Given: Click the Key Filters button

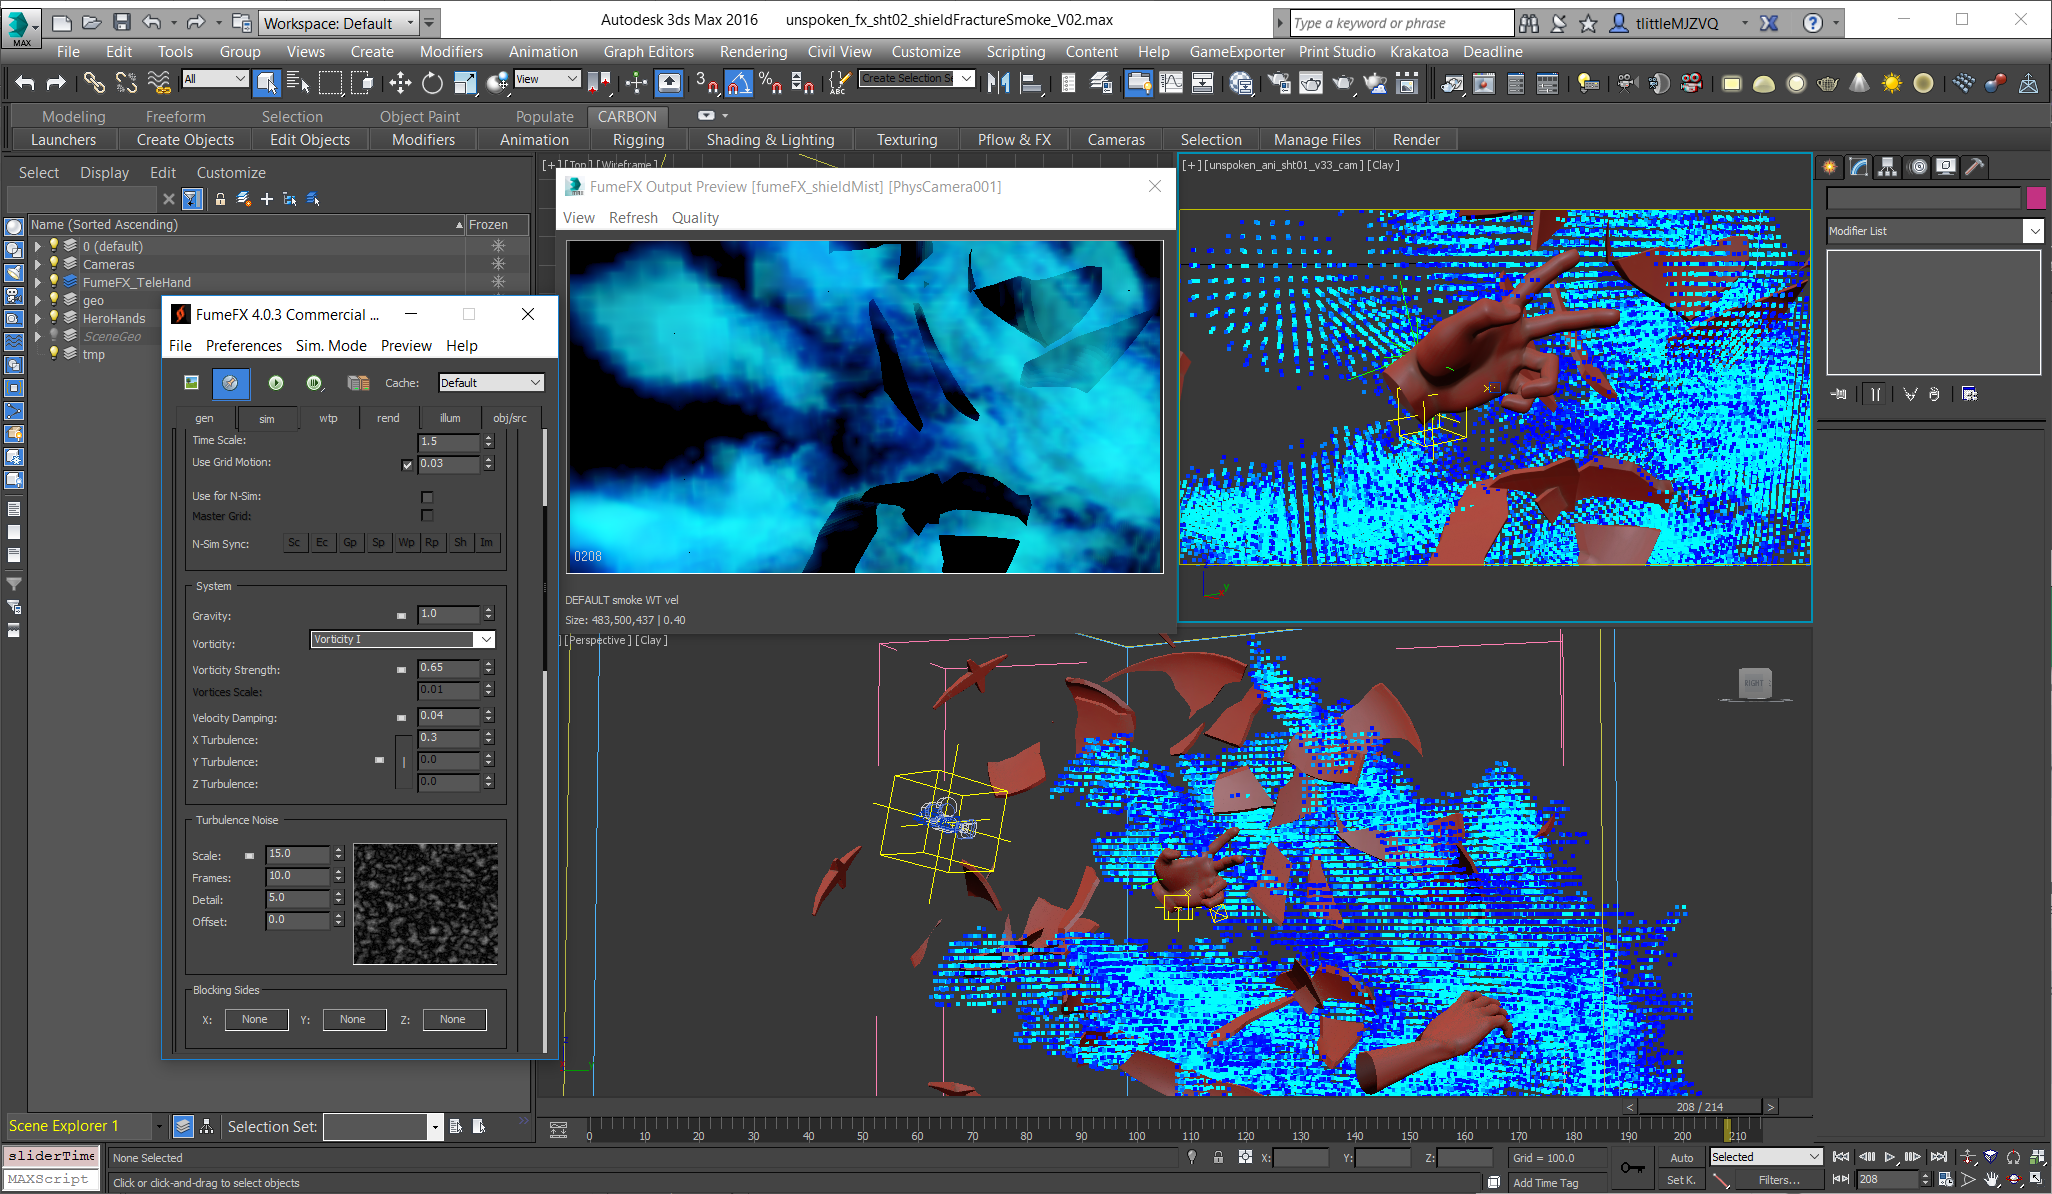Looking at the screenshot, I should (x=1778, y=1180).
